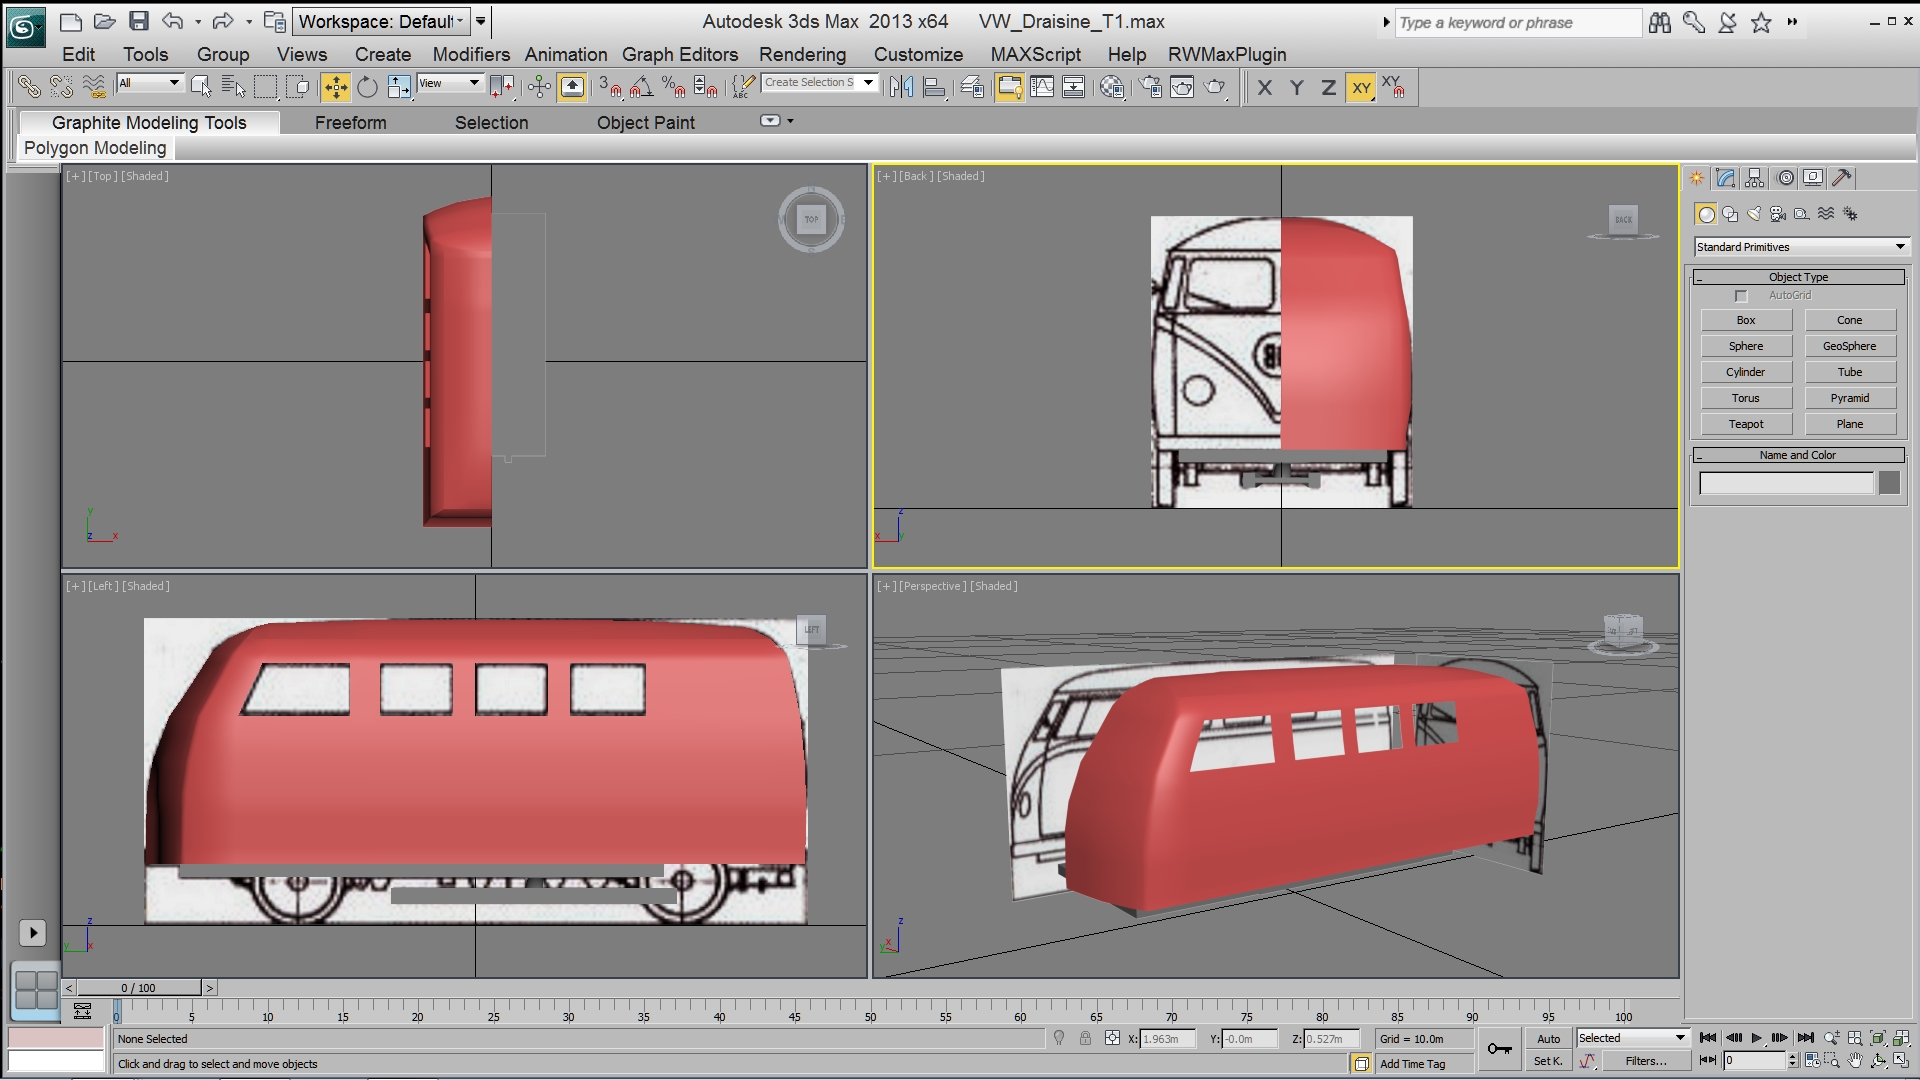Image resolution: width=1920 pixels, height=1080 pixels.
Task: Click the Cylinder primitive button
Action: pos(1746,372)
